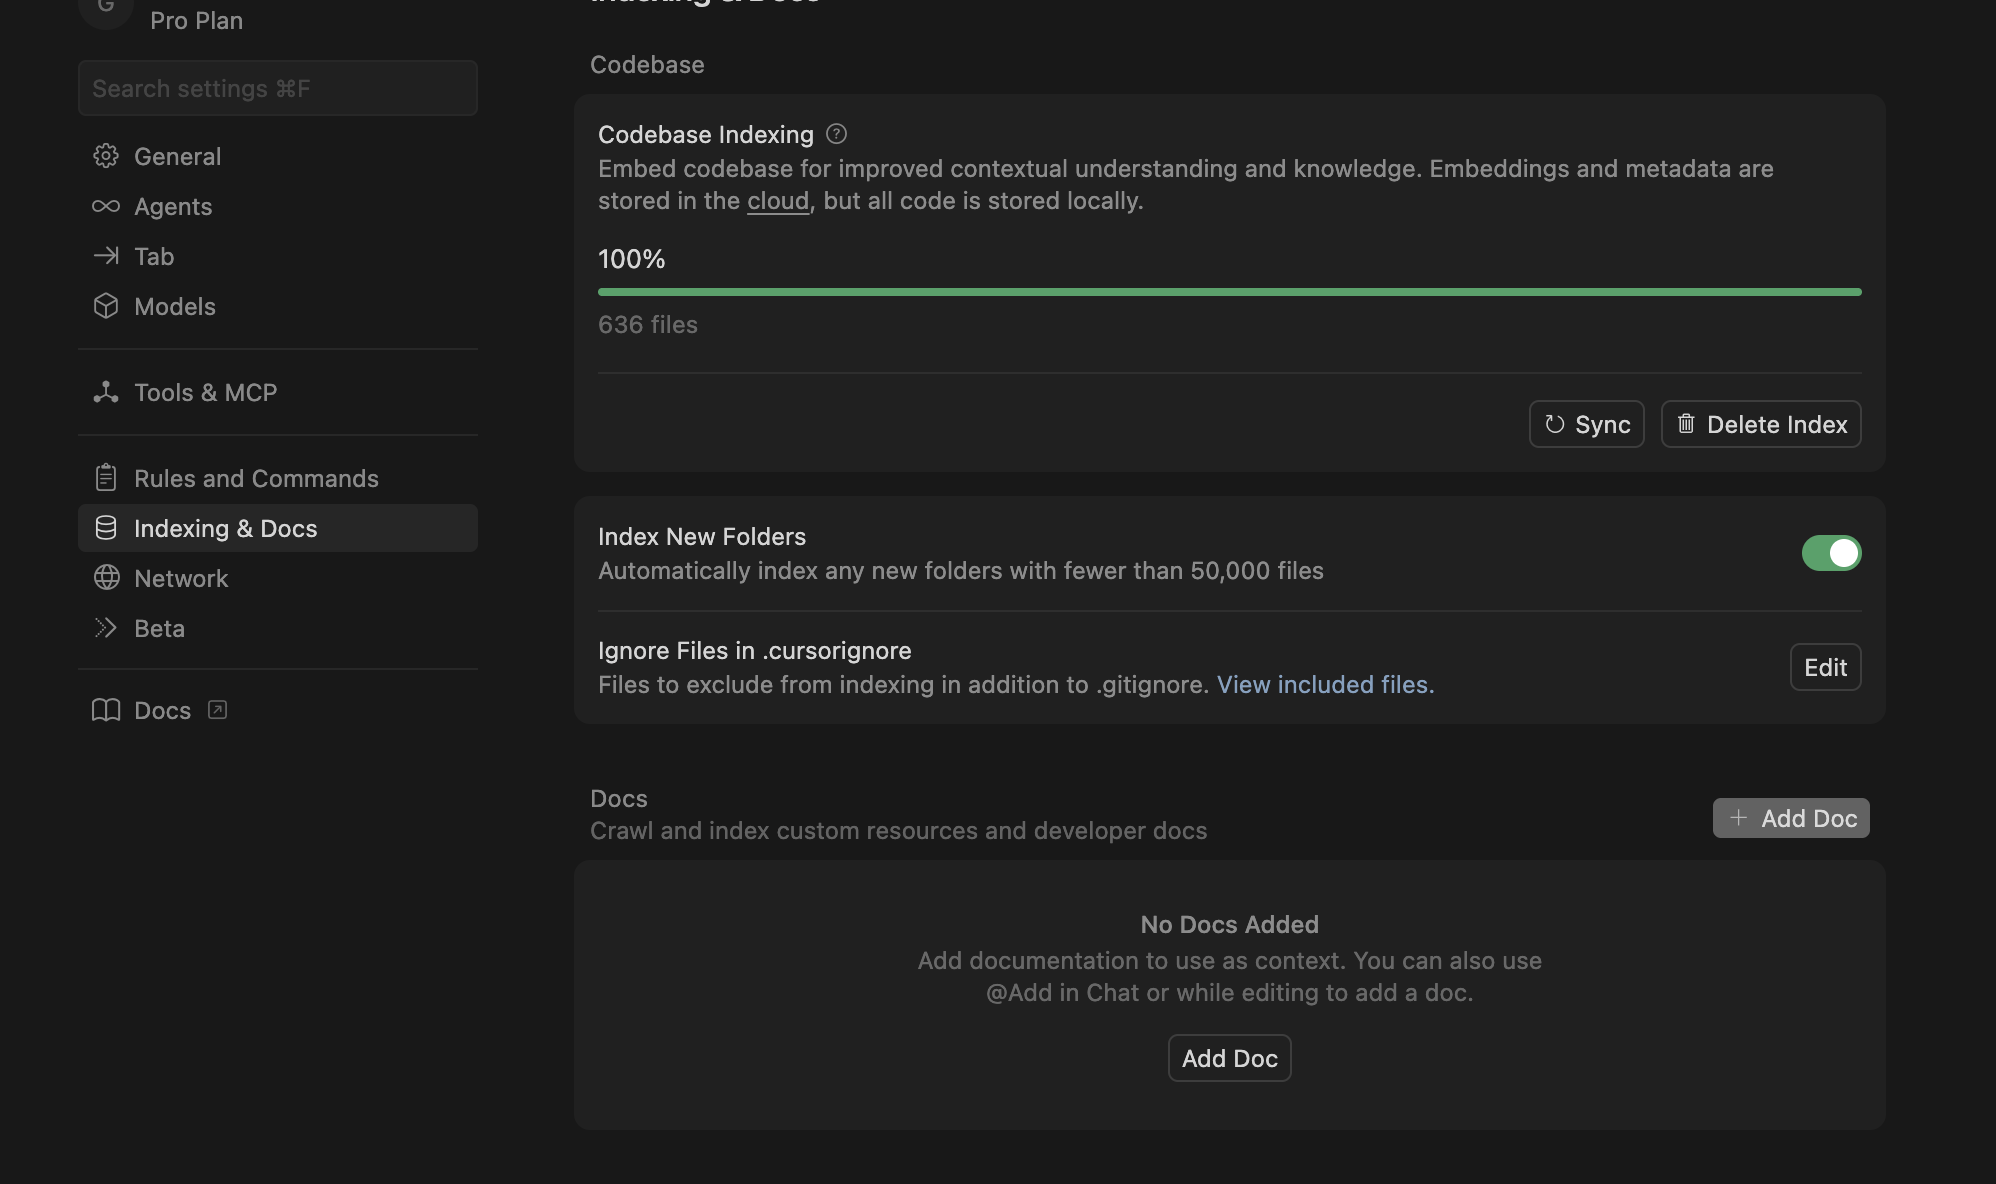Click the 100% indexing value
This screenshot has width=1996, height=1184.
[x=632, y=259]
